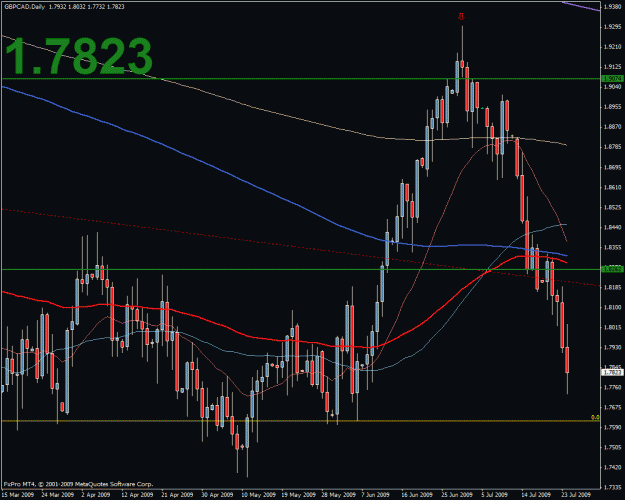Click the 1.9210 price axis label
The image size is (625, 500).
click(x=613, y=47)
